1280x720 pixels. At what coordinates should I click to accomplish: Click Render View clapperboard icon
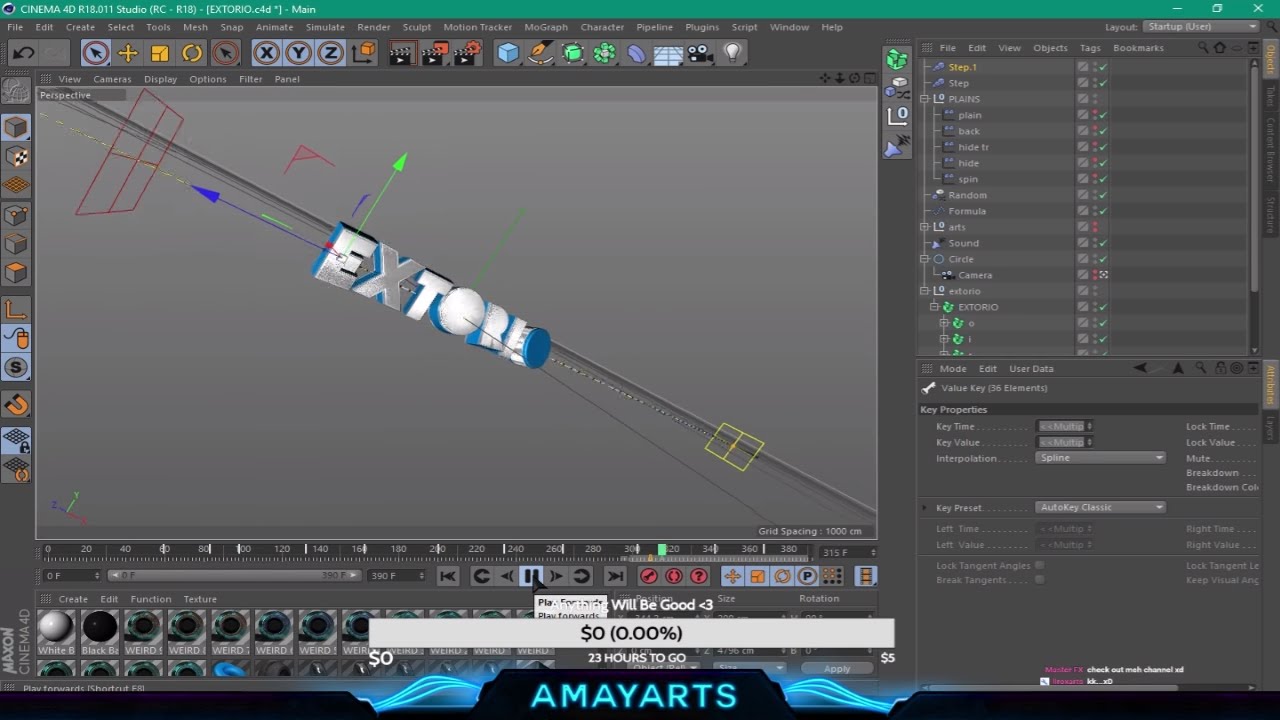point(401,53)
